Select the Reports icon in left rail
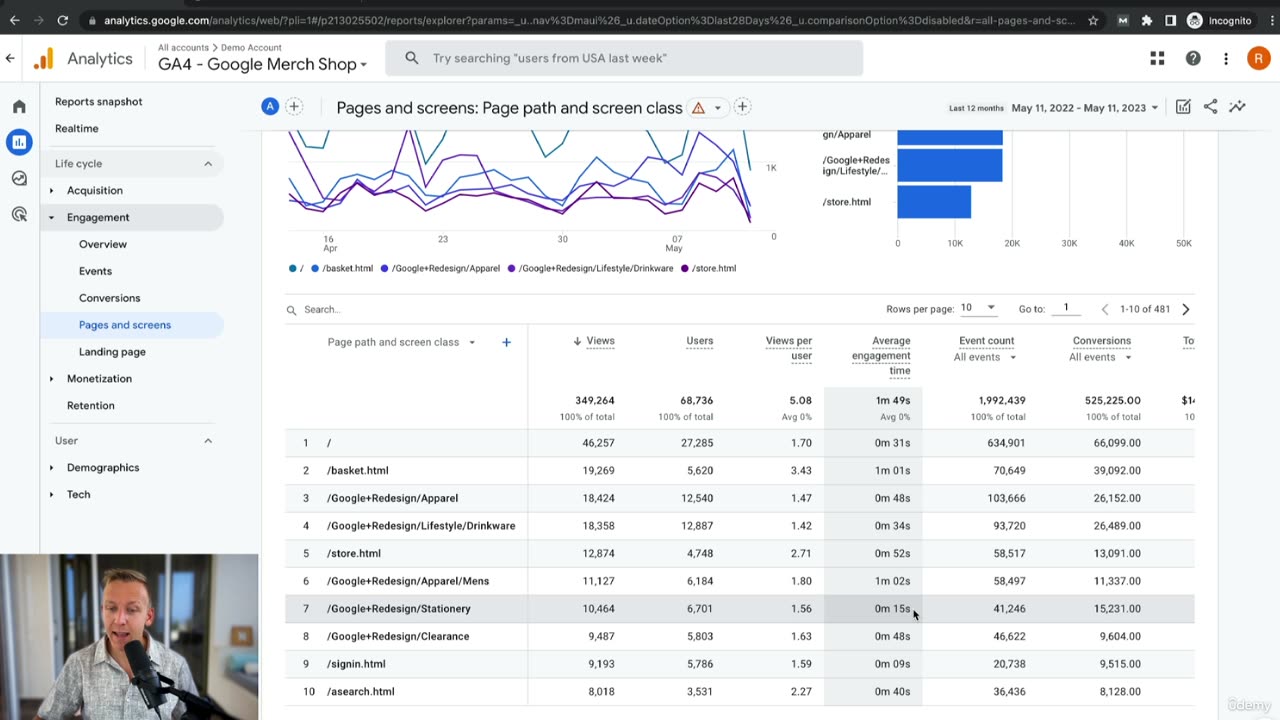The width and height of the screenshot is (1280, 720). (x=19, y=143)
